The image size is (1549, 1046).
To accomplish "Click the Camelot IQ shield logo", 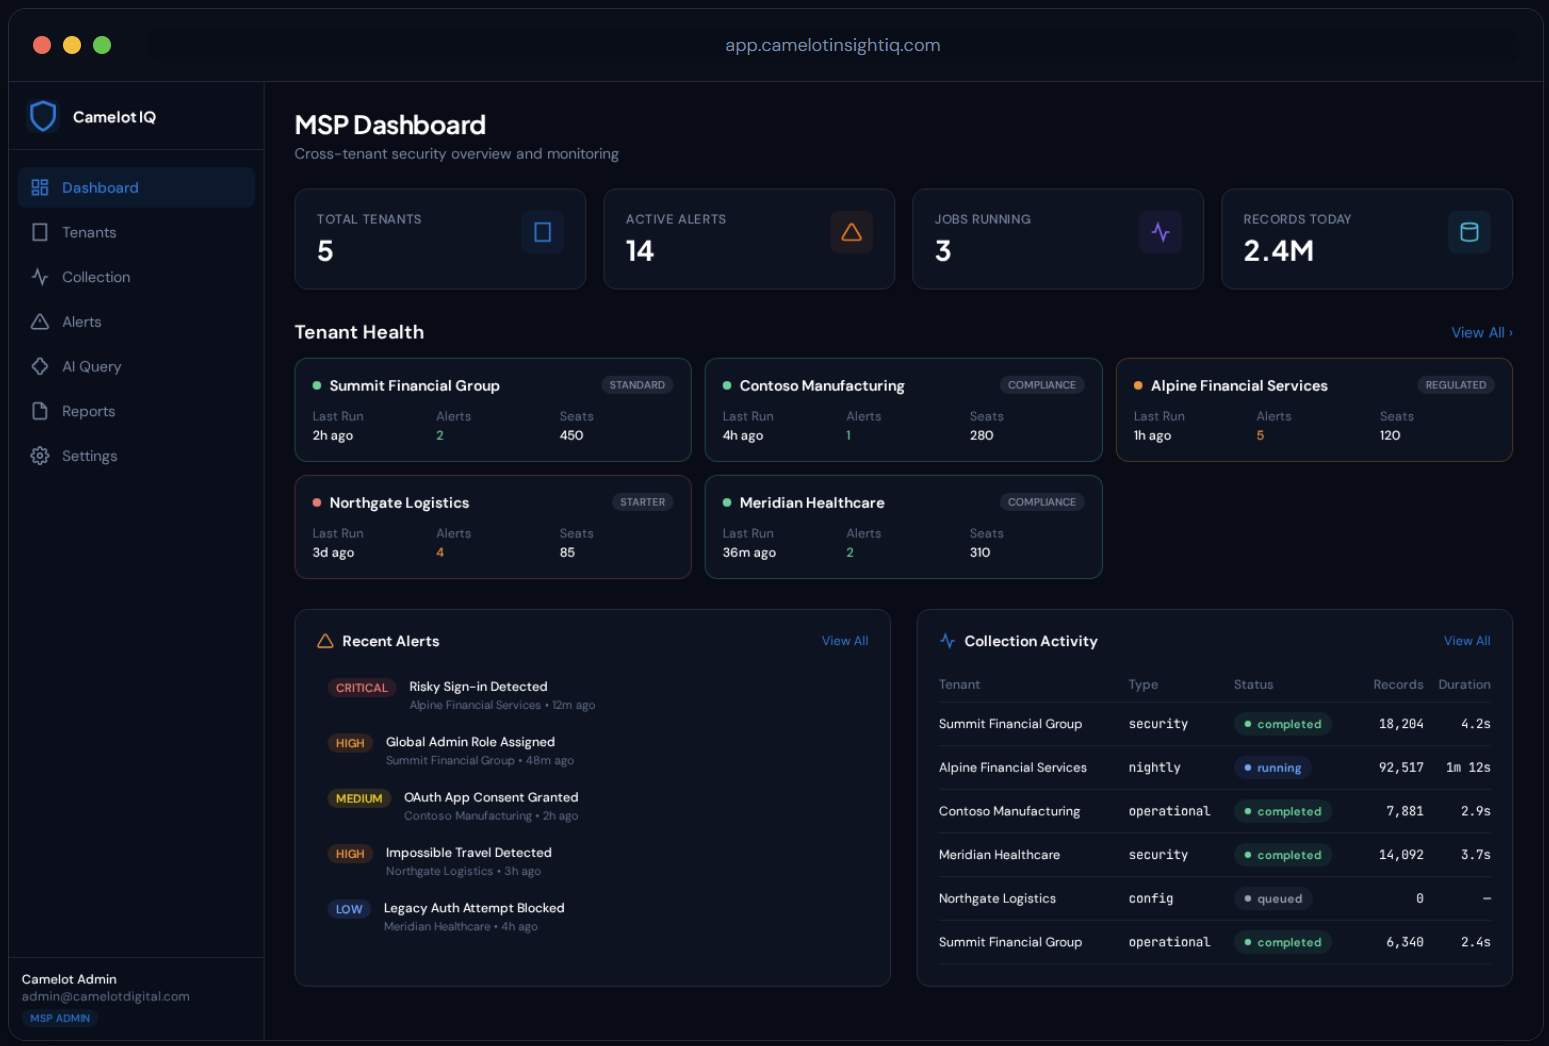I will [43, 116].
